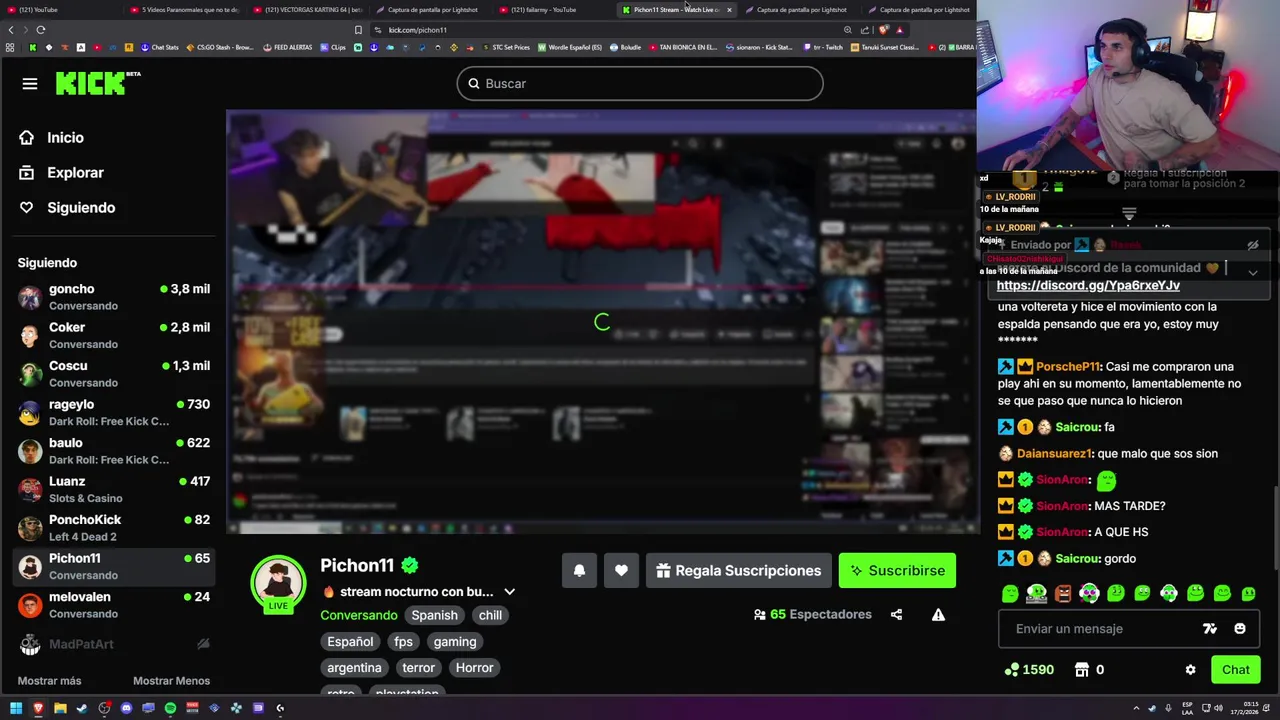Select the gaming tag

455,642
